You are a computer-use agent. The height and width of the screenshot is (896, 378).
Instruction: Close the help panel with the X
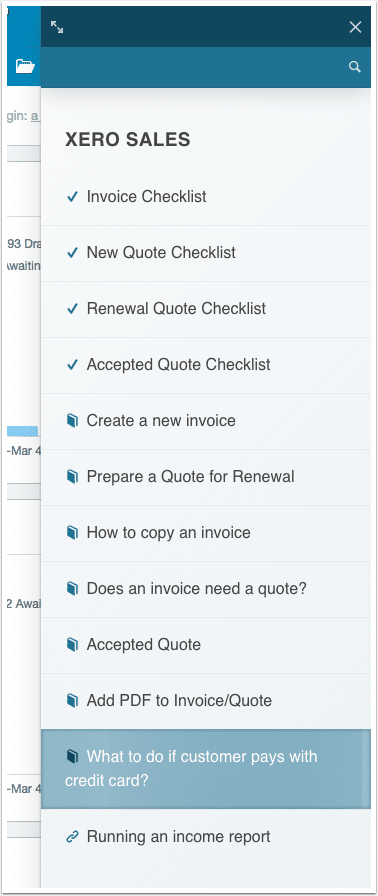coord(355,27)
